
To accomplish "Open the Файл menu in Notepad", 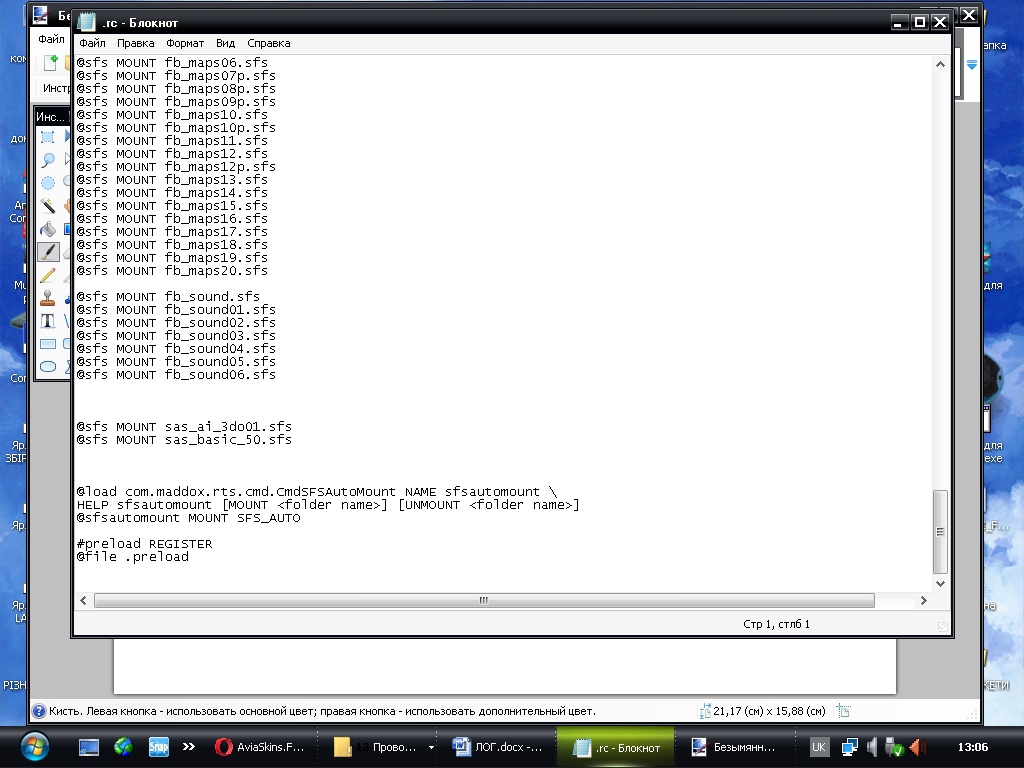I will 92,43.
